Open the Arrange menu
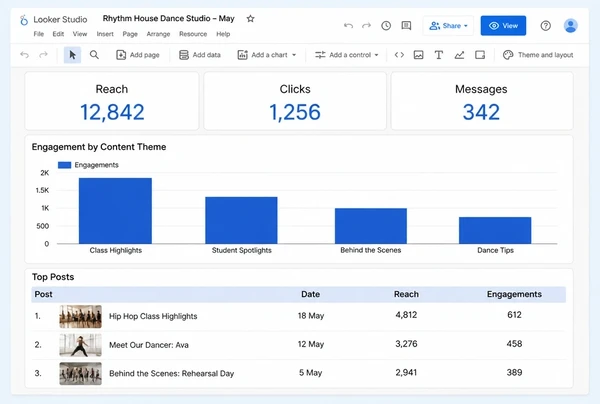Image resolution: width=600 pixels, height=404 pixels. pyautogui.click(x=158, y=34)
